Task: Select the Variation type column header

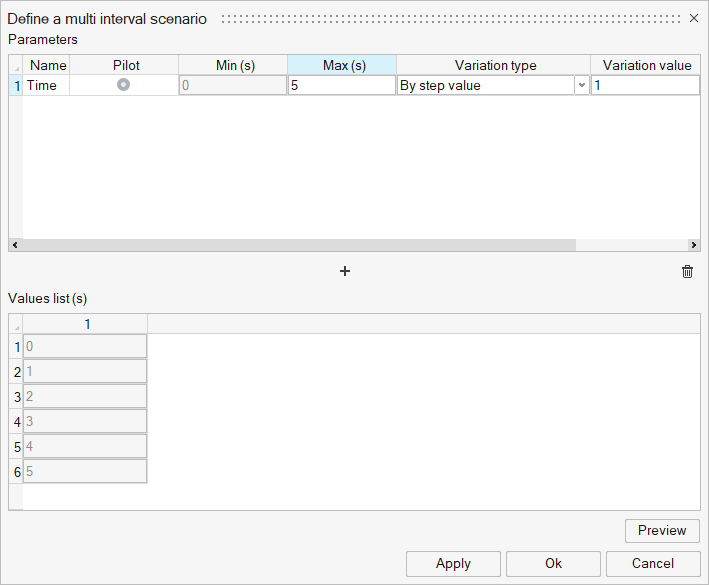Action: [x=495, y=65]
